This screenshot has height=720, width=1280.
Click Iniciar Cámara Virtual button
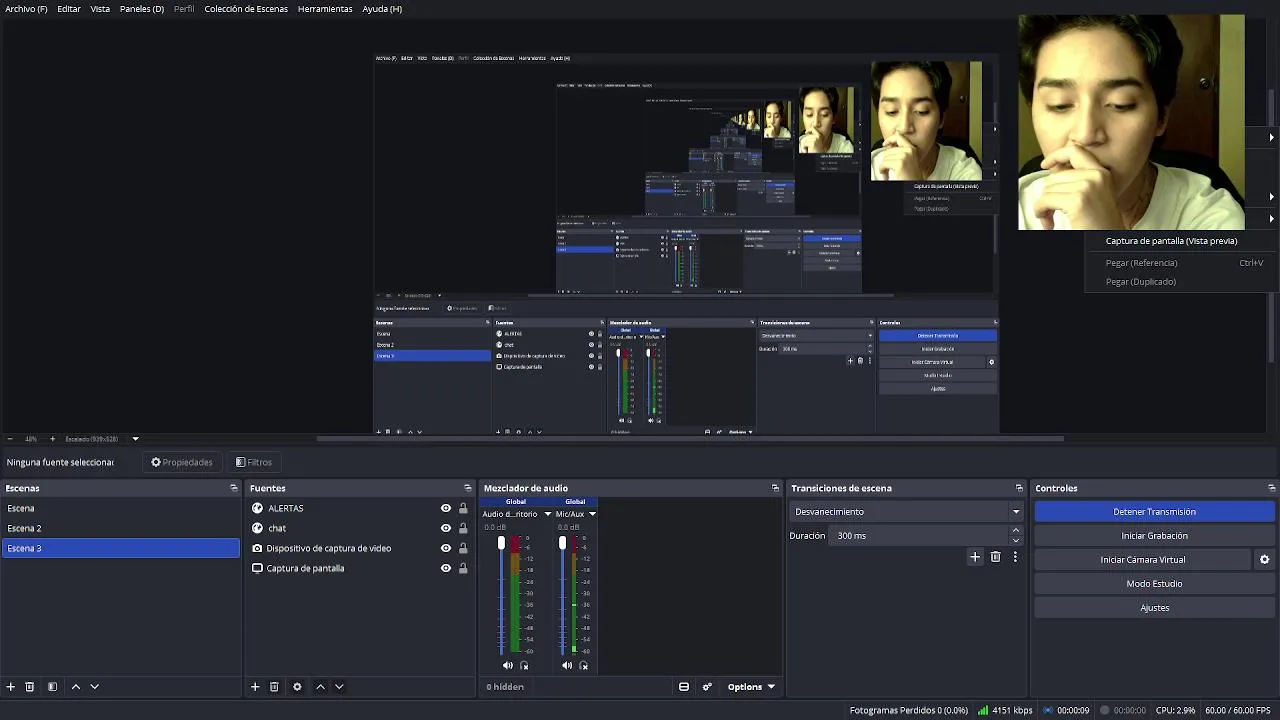pos(1143,560)
